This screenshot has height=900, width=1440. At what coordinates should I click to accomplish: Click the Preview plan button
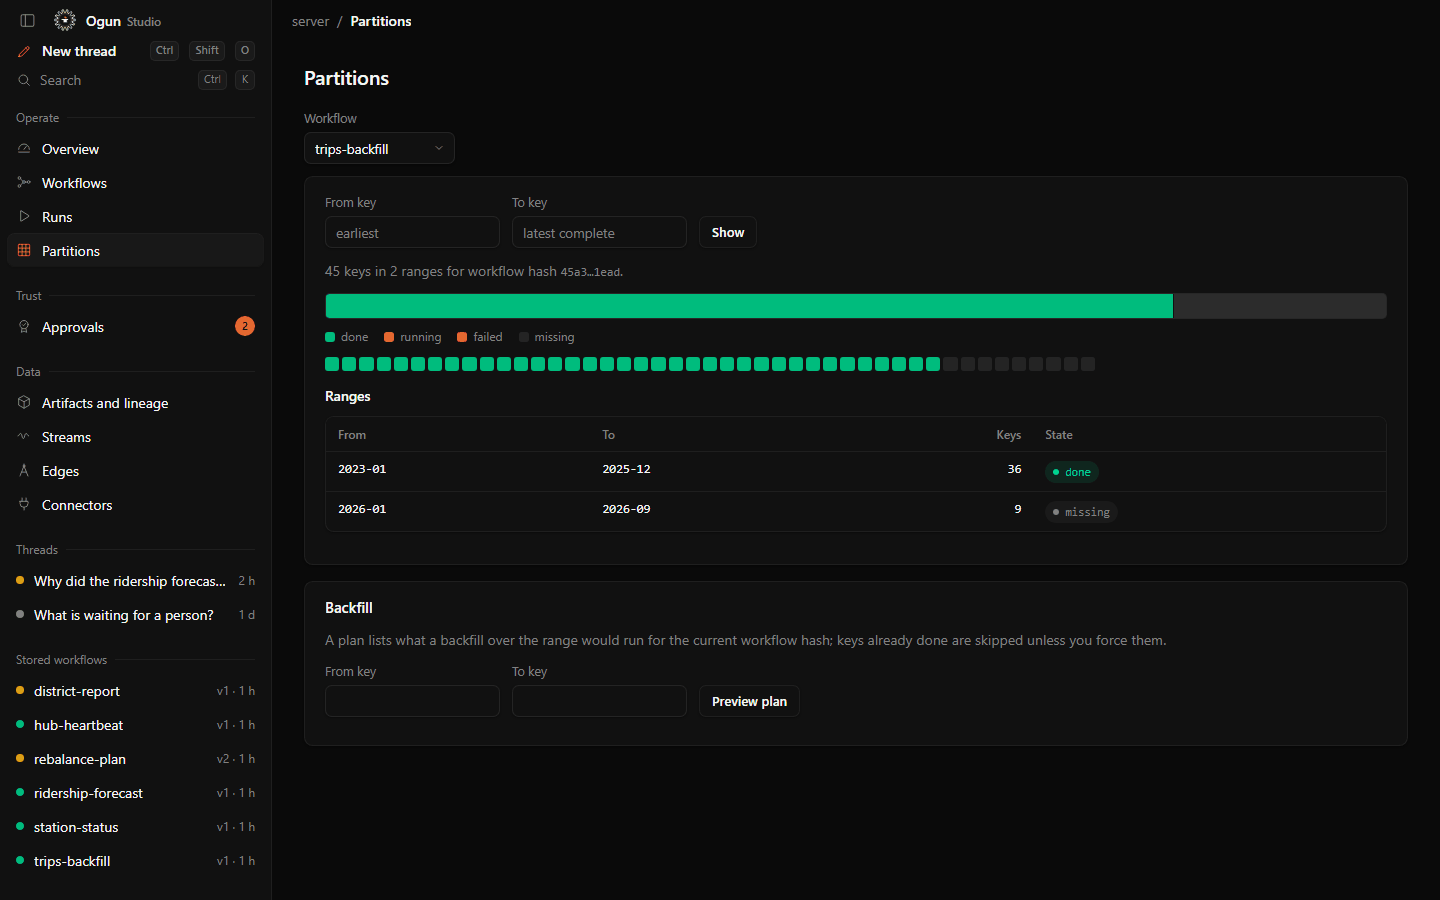pos(749,702)
